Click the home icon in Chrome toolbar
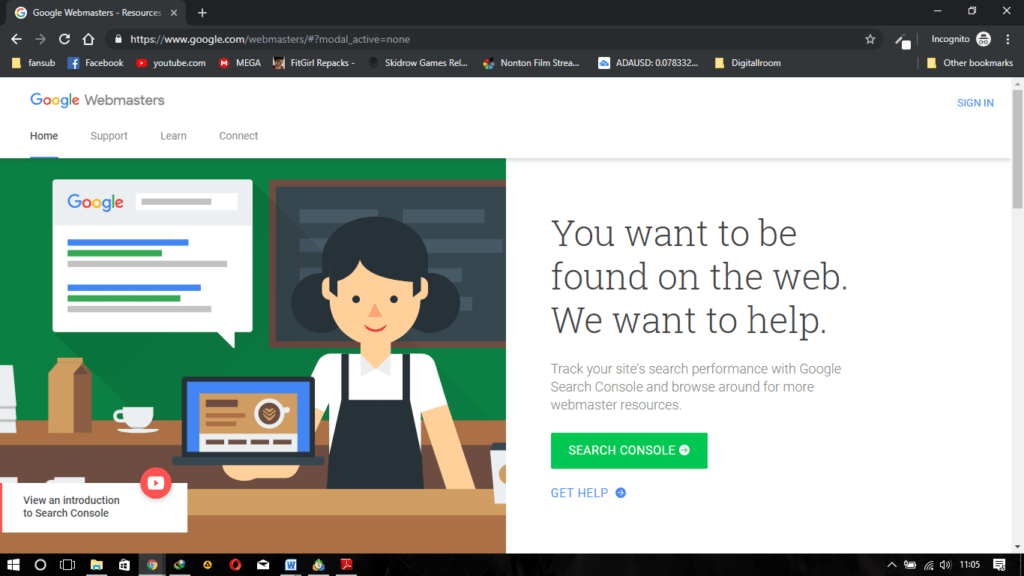Screen dimensions: 1024x576 (88, 38)
